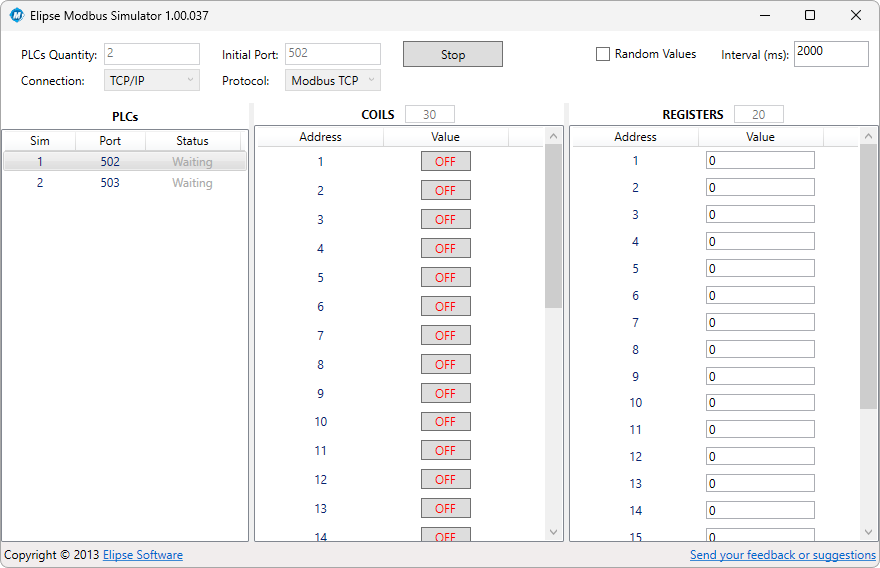880x568 pixels.
Task: Toggle coil 1 OFF button
Action: click(445, 161)
